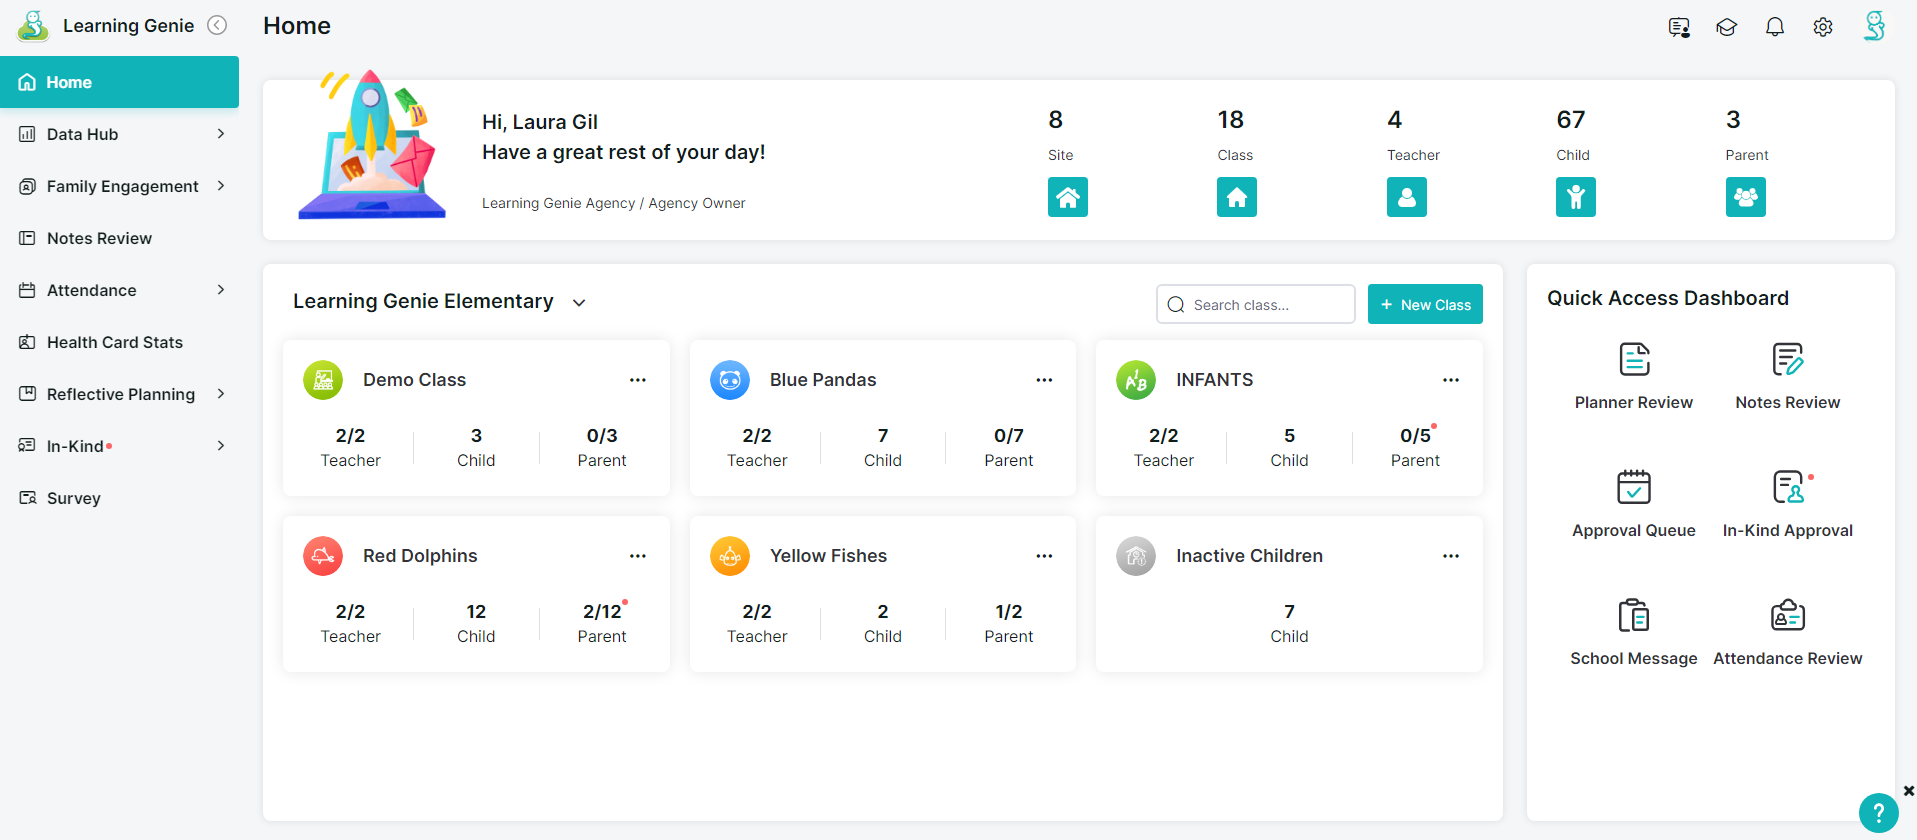
Task: Open the Blue Pandas class name
Action: [823, 380]
